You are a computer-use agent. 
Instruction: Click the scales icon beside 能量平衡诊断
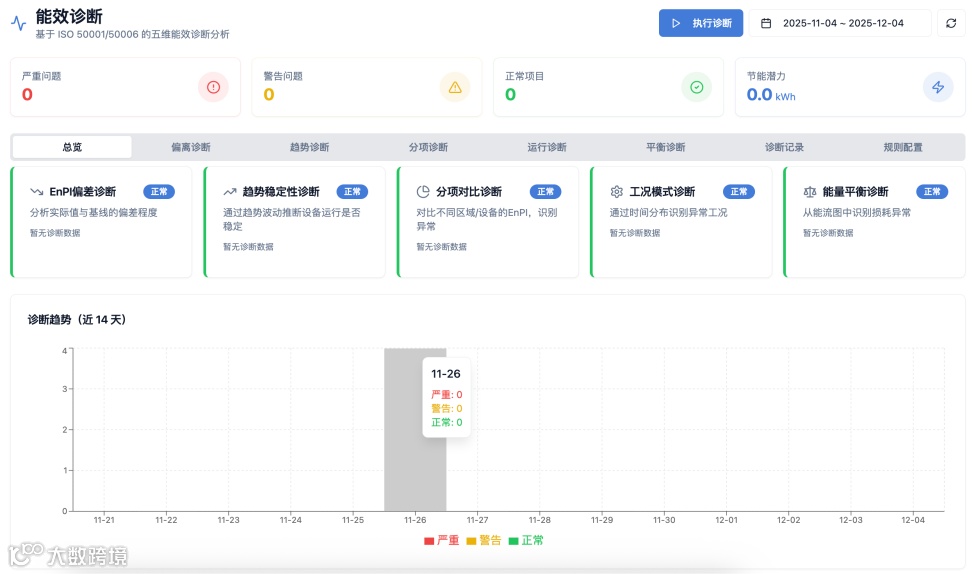tap(810, 192)
